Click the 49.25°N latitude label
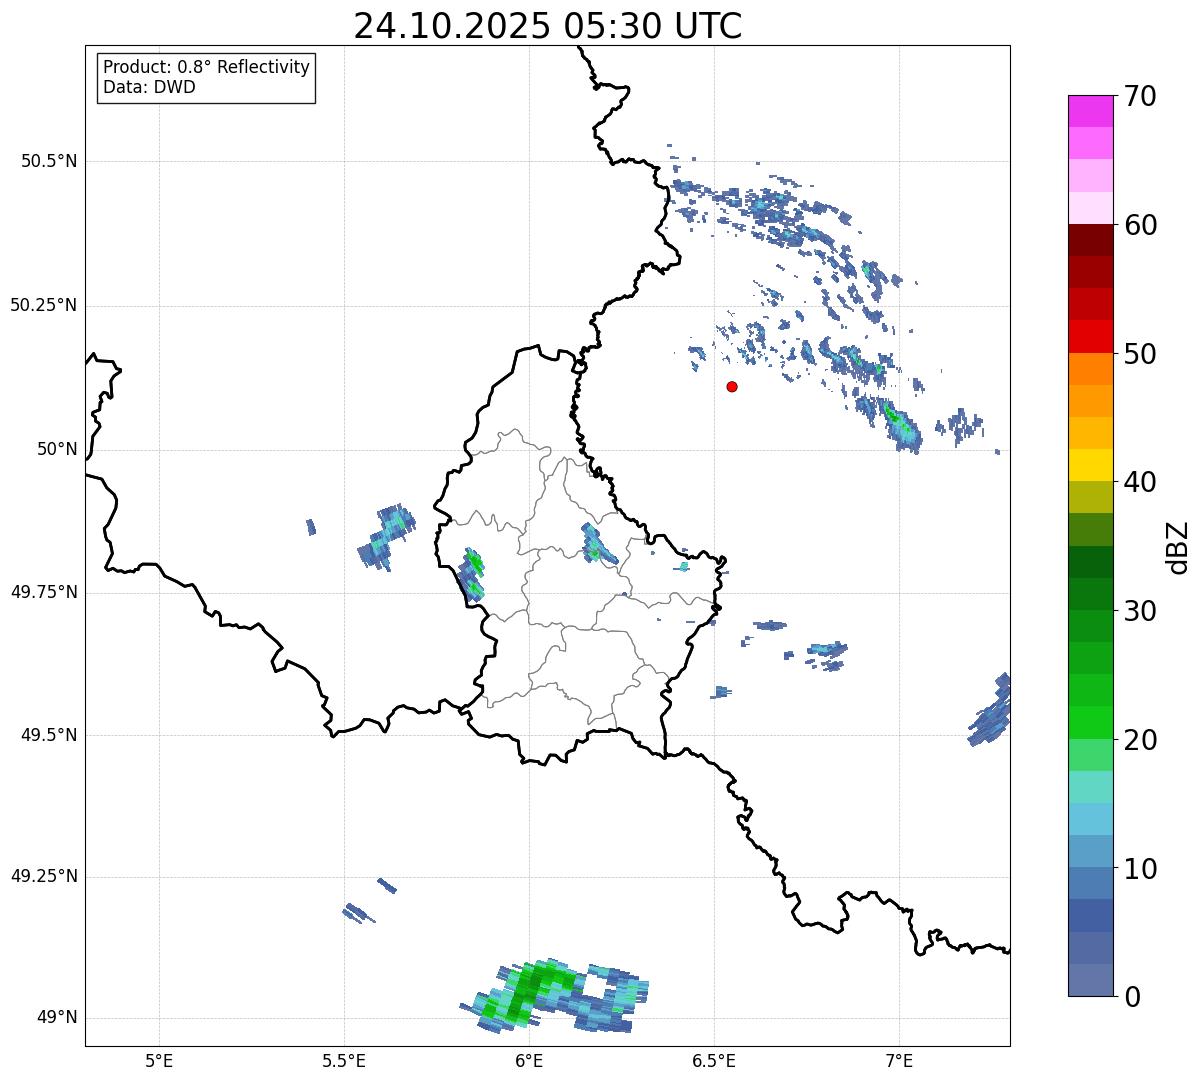Image resolution: width=1202 pixels, height=1081 pixels. click(x=44, y=876)
